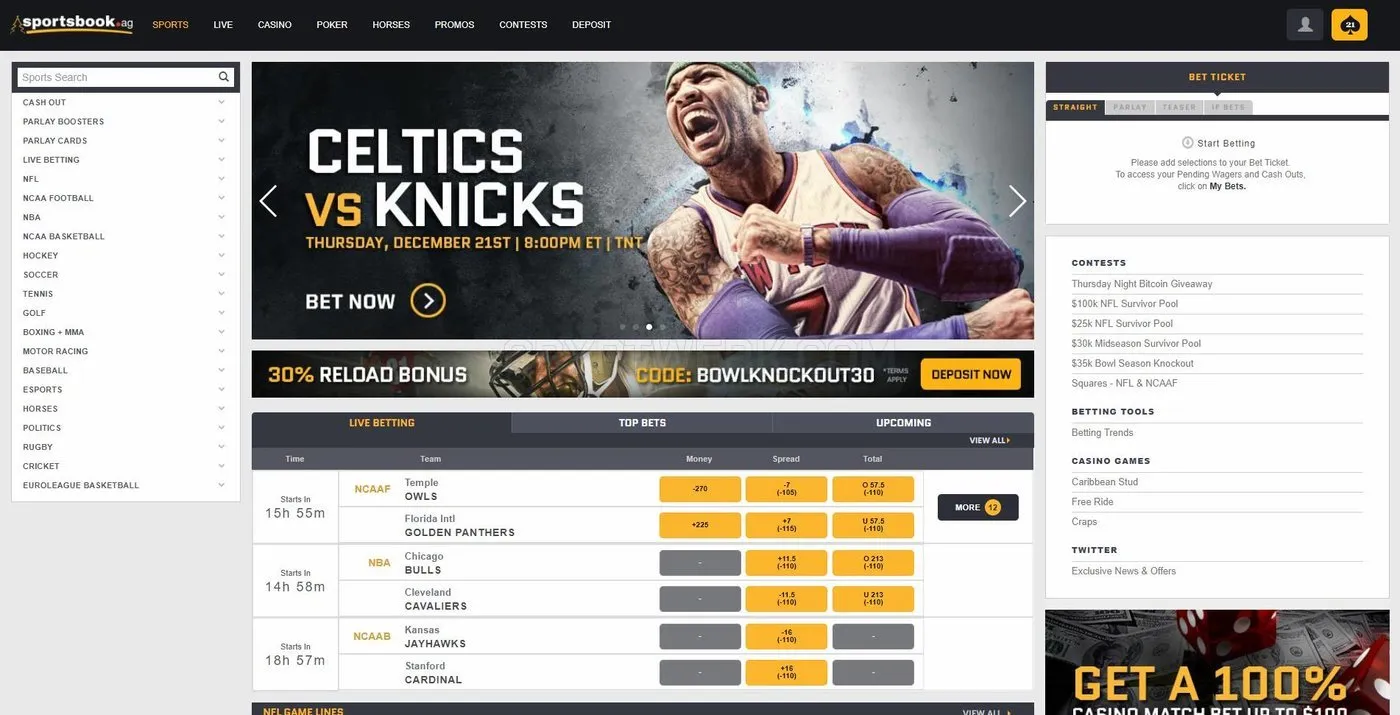The width and height of the screenshot is (1400, 715).
Task: Toggle Chicago Bulls +11.5 spread selection
Action: point(786,562)
